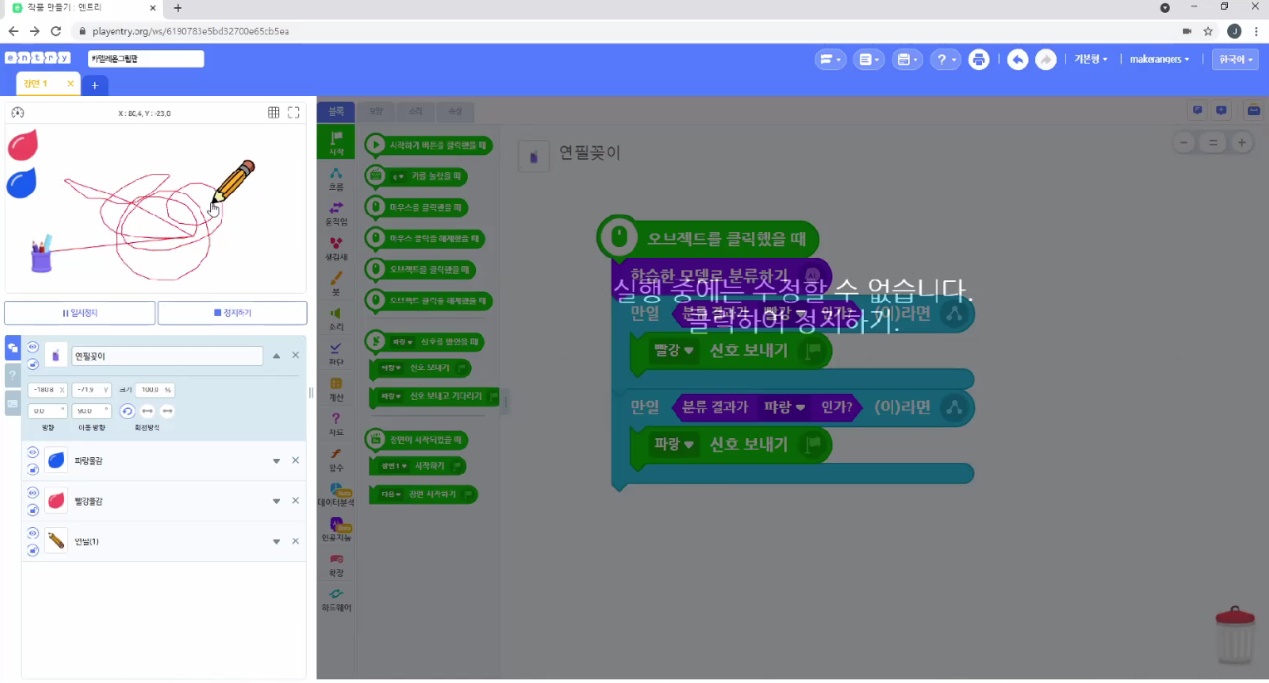Switch to the 속성 (Attribute) tab
The height and width of the screenshot is (683, 1269).
pos(455,111)
